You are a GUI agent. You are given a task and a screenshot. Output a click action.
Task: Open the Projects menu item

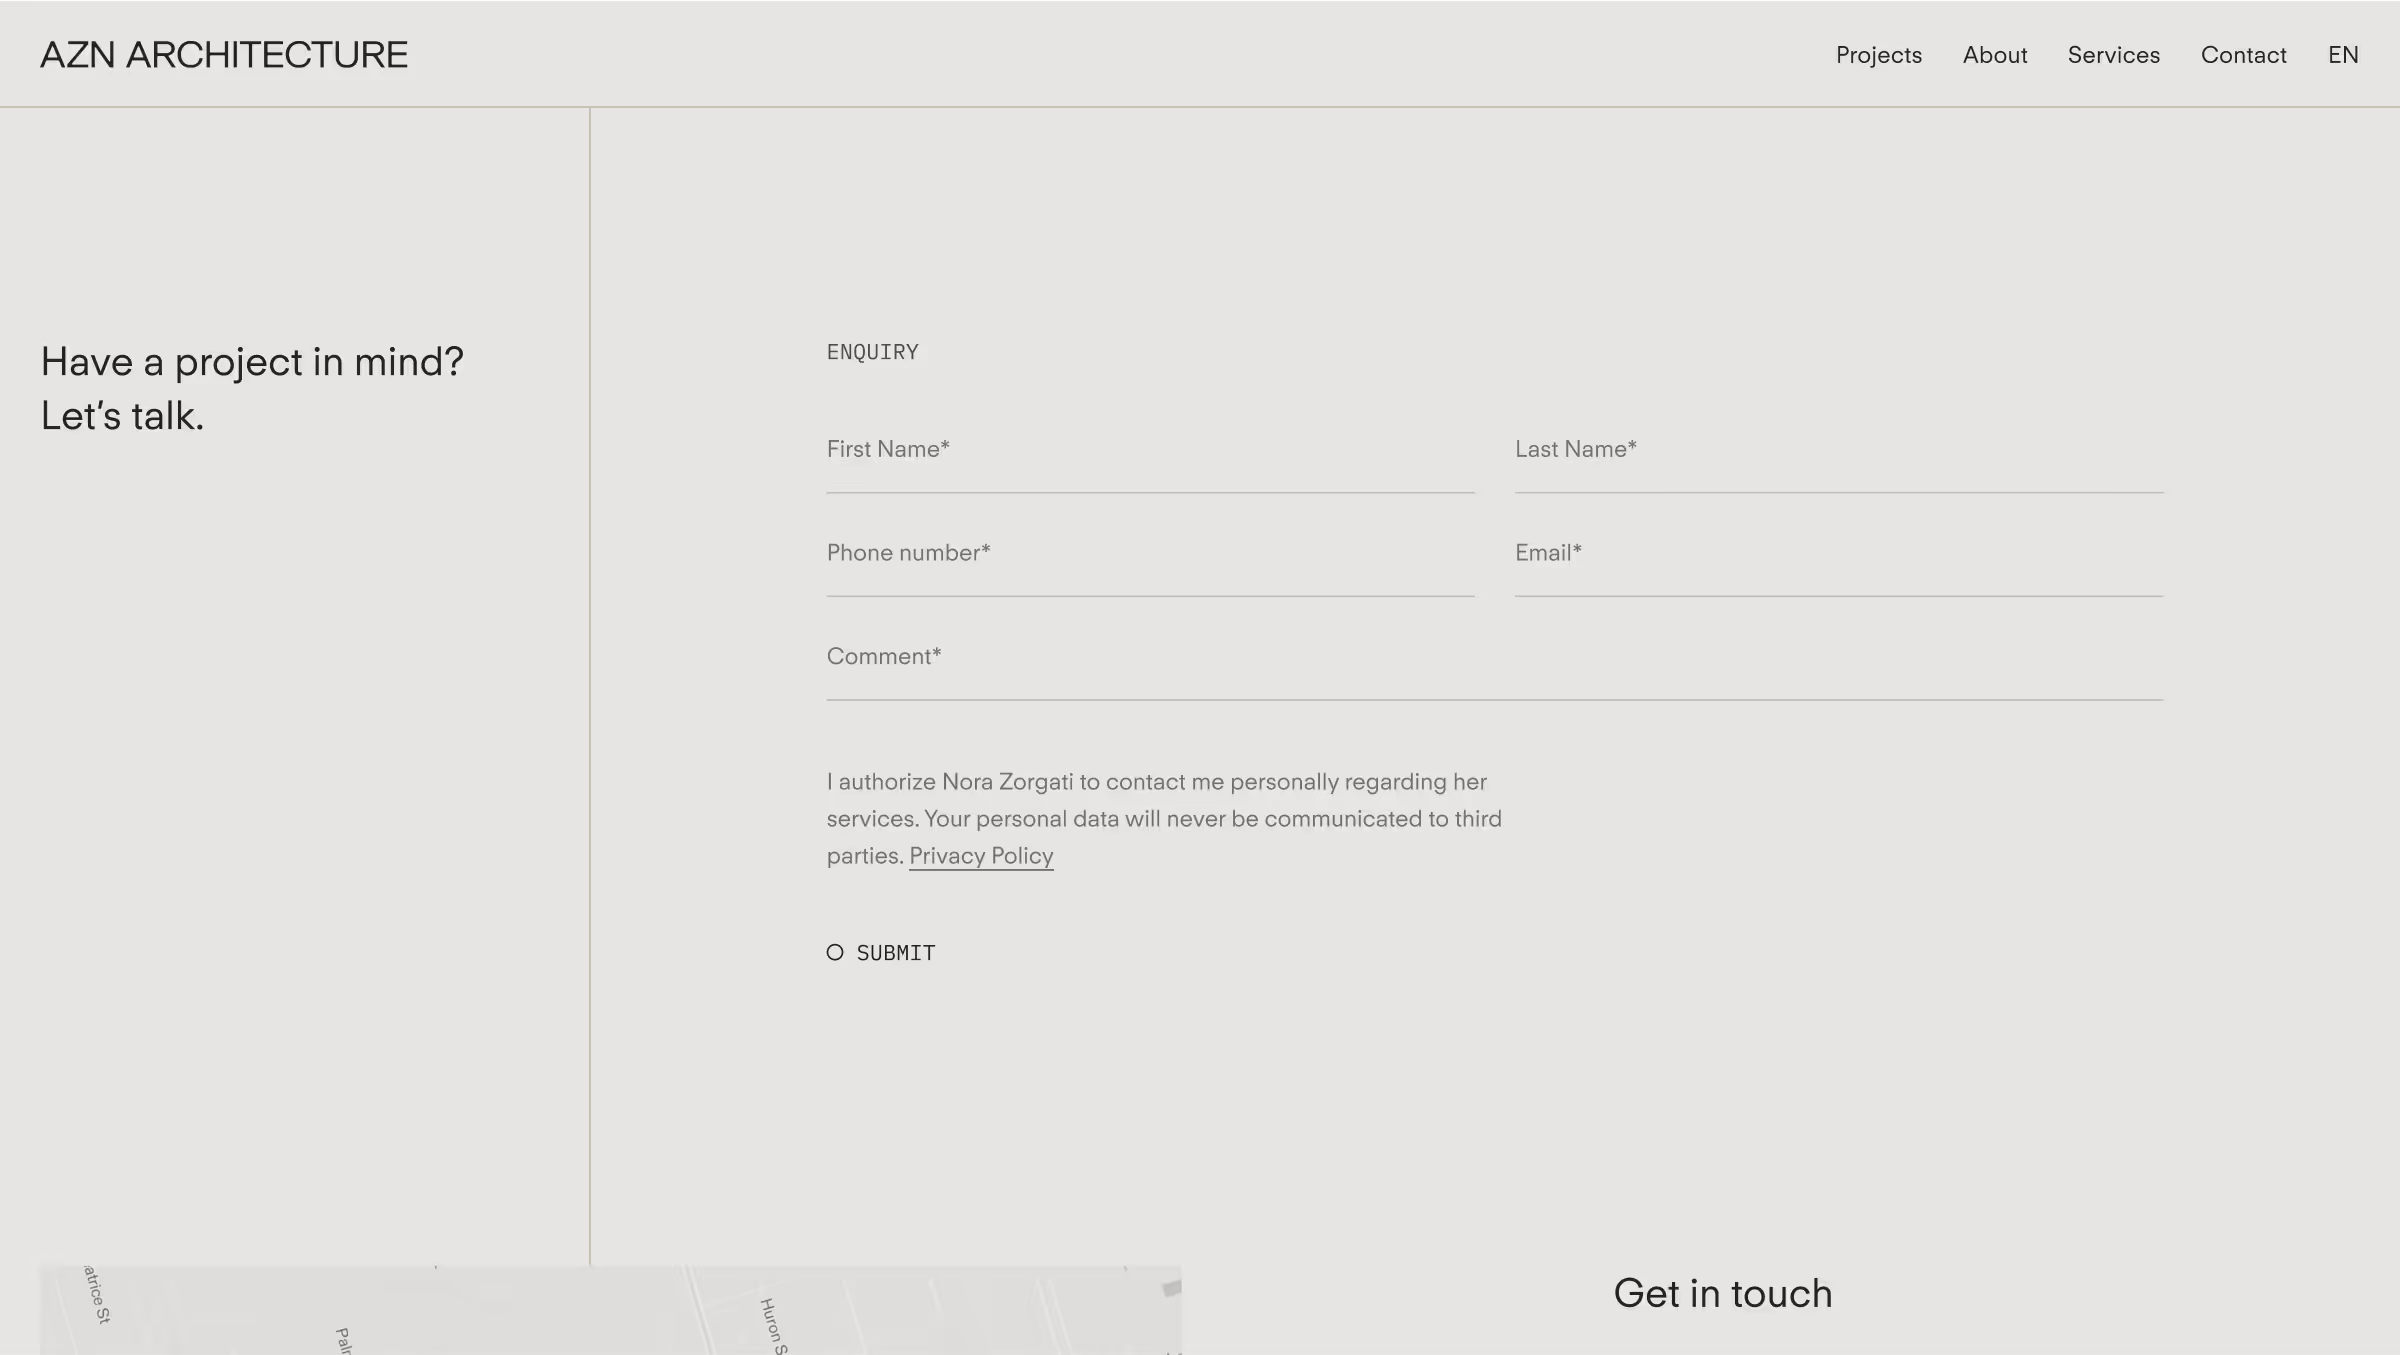[x=1878, y=55]
